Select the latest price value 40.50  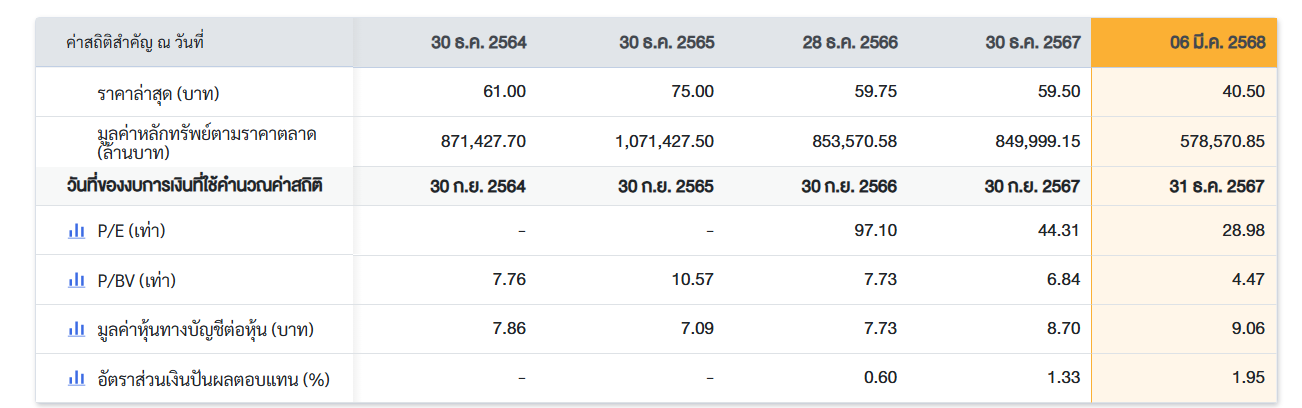(x=1244, y=91)
